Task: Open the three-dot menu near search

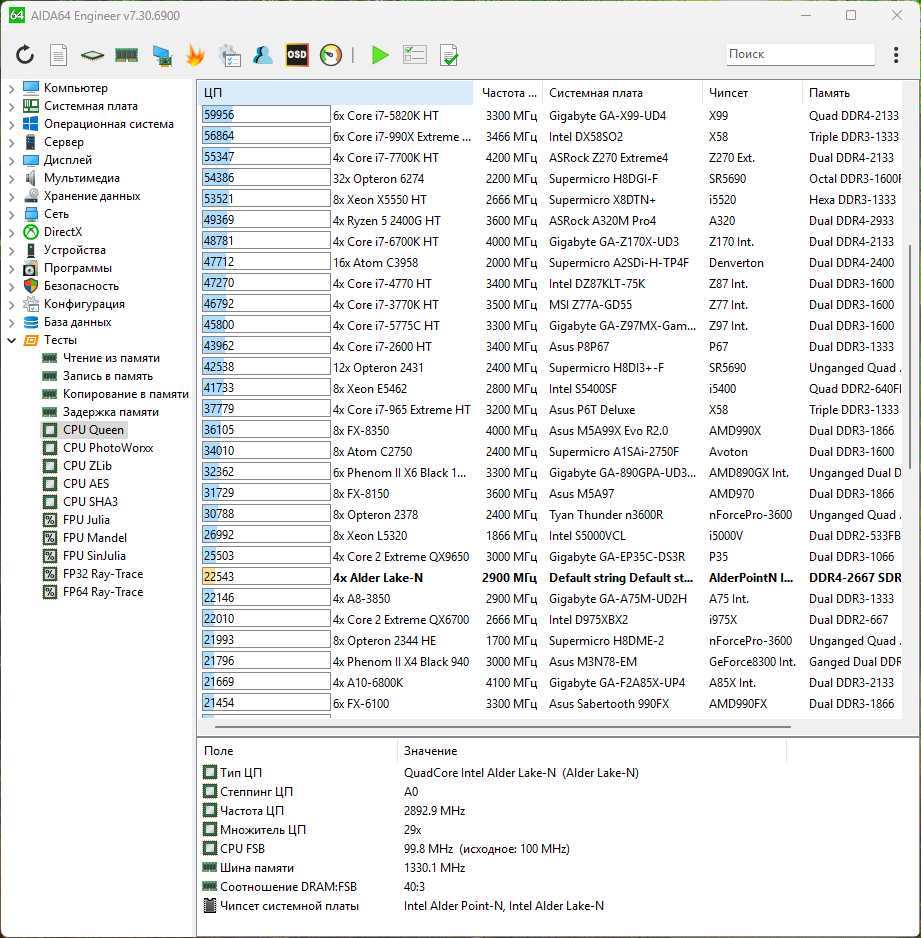Action: (x=895, y=55)
